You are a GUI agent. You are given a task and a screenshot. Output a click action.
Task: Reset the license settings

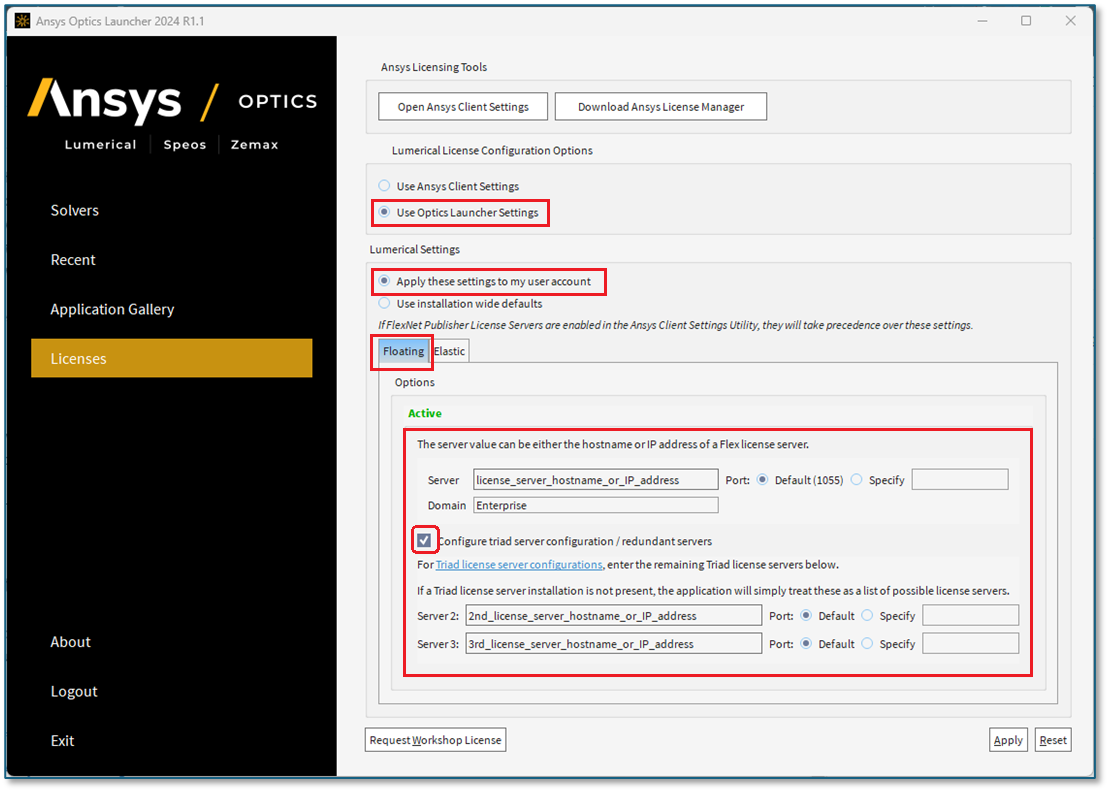[x=1053, y=740]
